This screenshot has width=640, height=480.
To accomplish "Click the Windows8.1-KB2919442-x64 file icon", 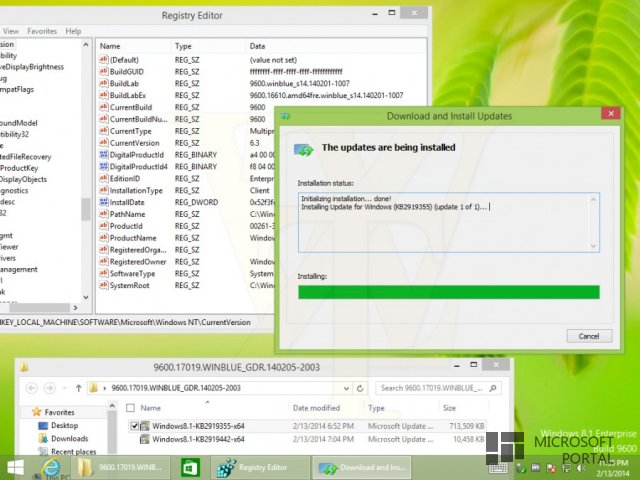I will pos(144,439).
